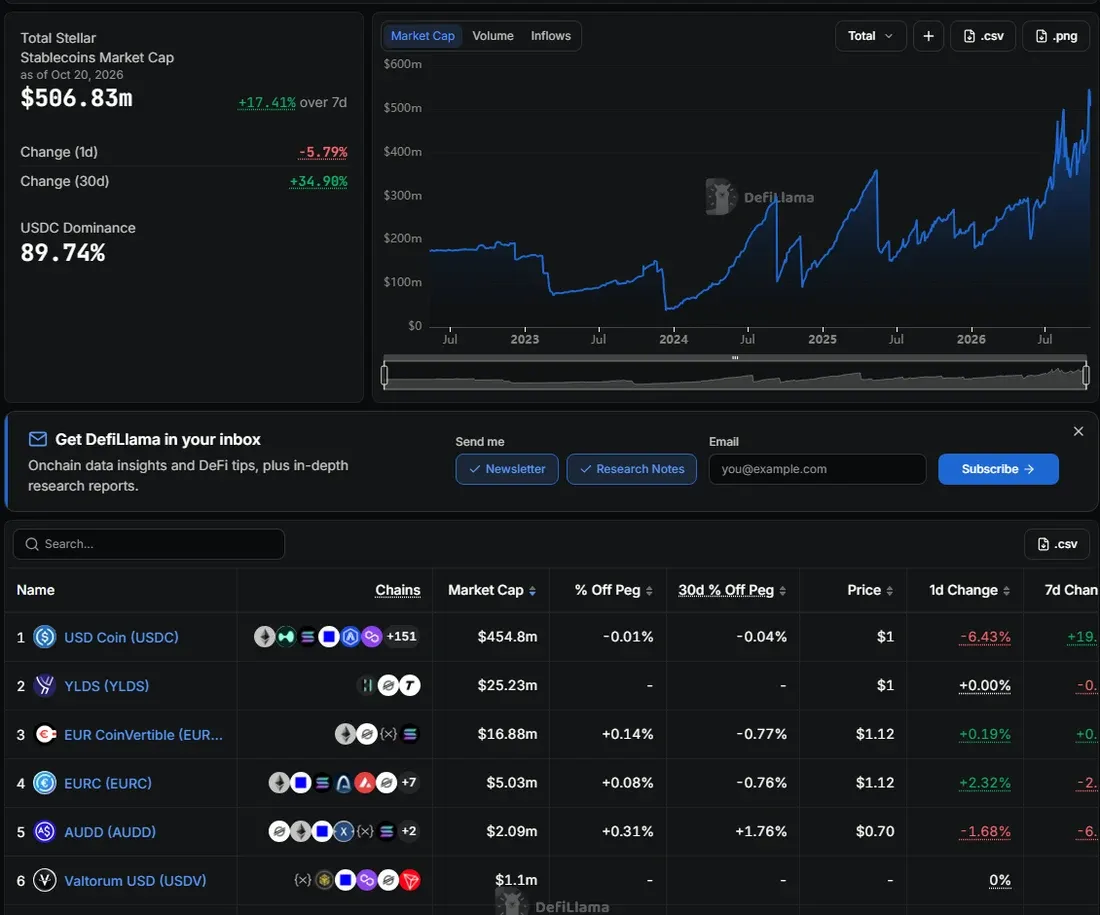1100x915 pixels.
Task: Open EURC (EURC) link
Action: (108, 783)
